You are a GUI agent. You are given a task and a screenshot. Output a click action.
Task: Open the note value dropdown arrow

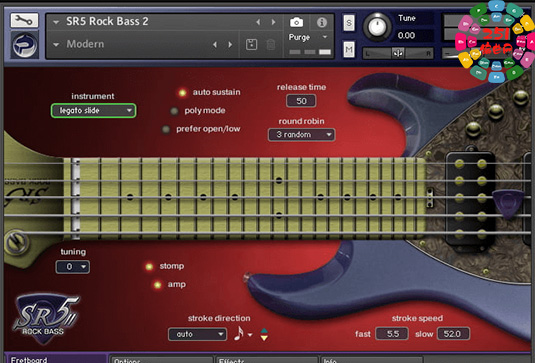coord(250,335)
